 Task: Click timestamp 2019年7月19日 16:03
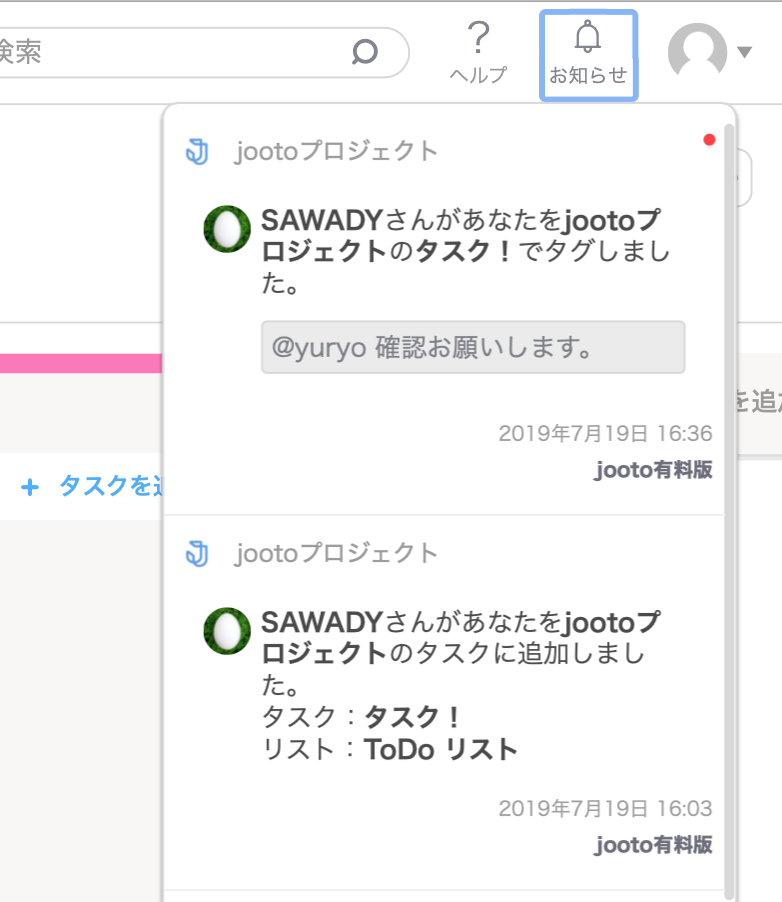click(605, 809)
